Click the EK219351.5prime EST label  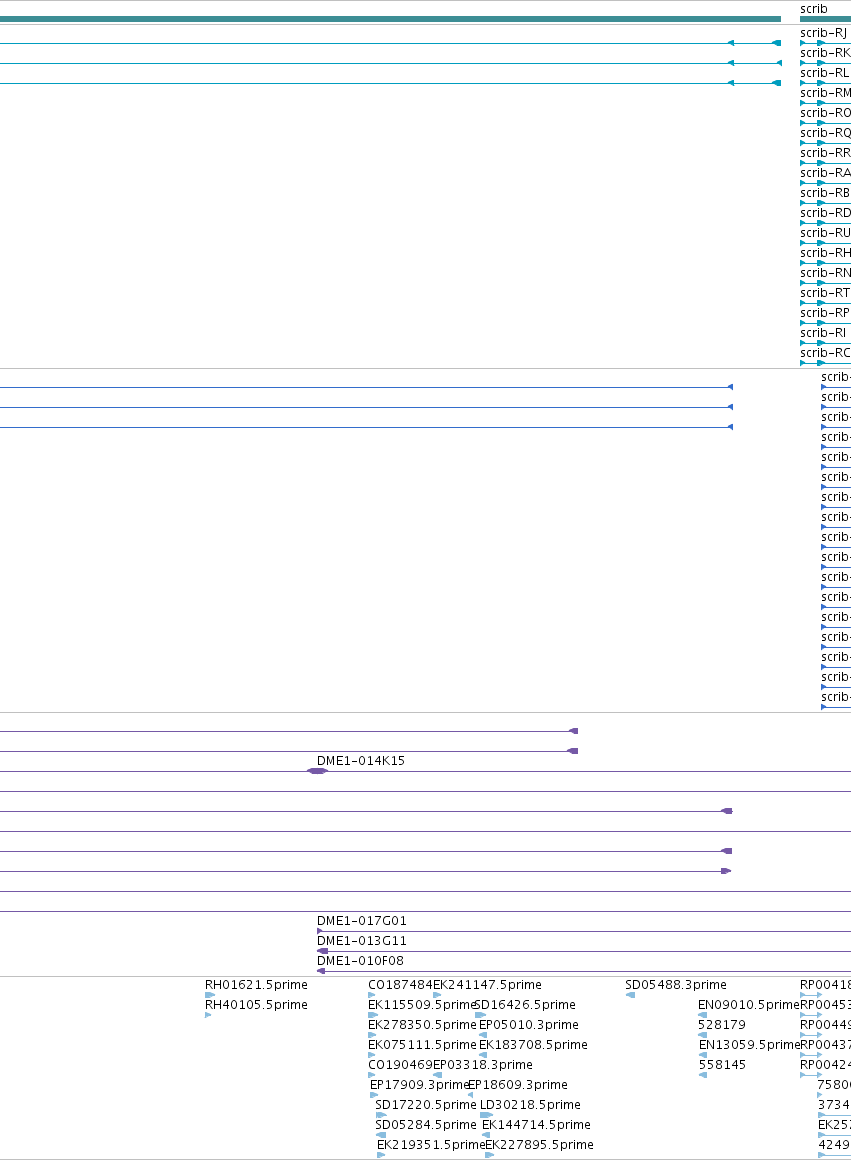click(x=431, y=1144)
